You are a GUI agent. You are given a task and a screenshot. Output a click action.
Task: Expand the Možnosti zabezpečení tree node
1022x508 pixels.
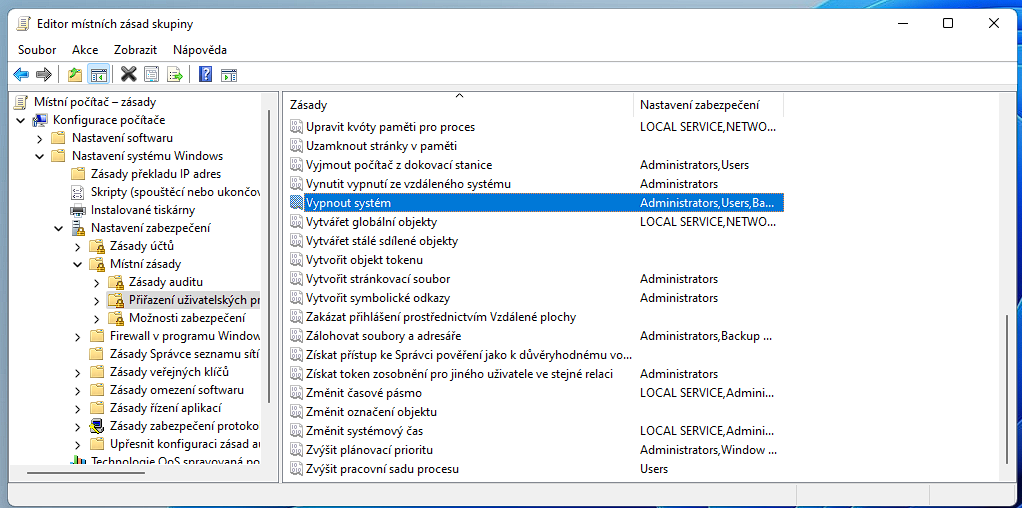tap(97, 318)
